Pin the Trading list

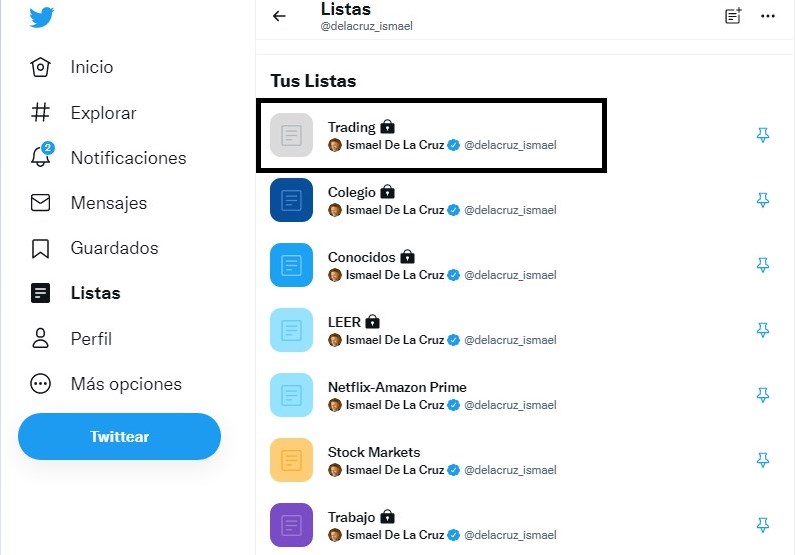pyautogui.click(x=763, y=135)
